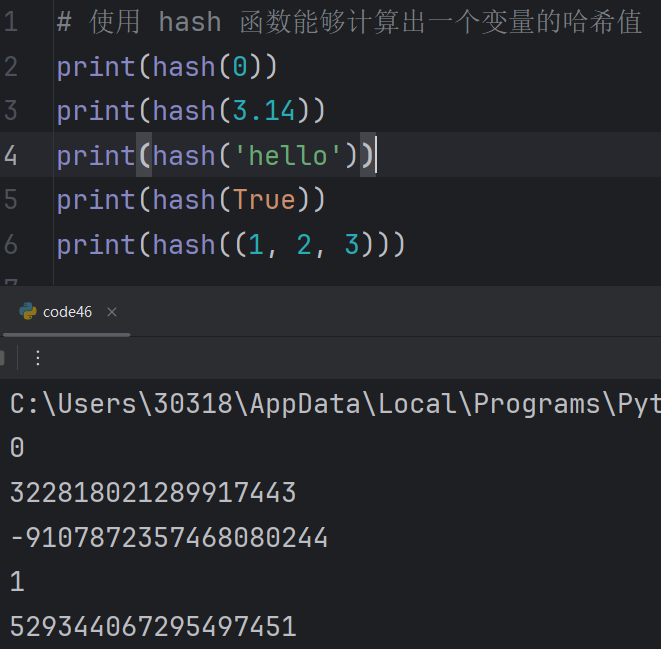The image size is (661, 649).
Task: Click the True keyword in the code
Action: [264, 200]
